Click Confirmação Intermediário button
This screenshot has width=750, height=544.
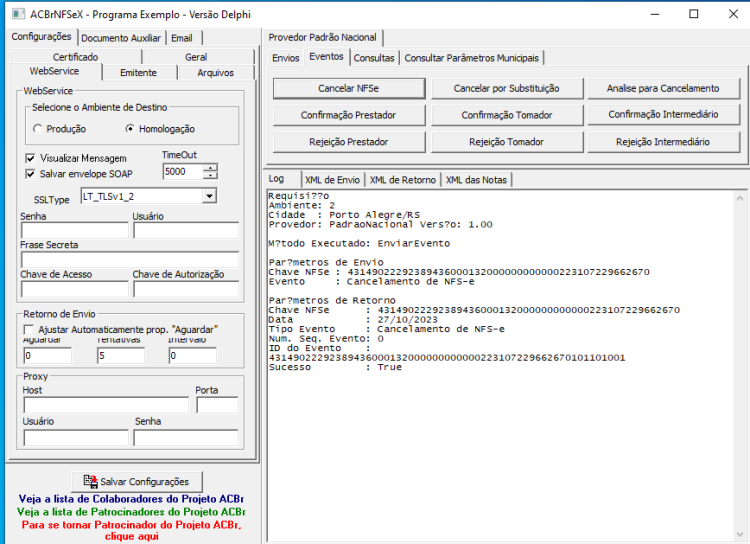[x=663, y=115]
